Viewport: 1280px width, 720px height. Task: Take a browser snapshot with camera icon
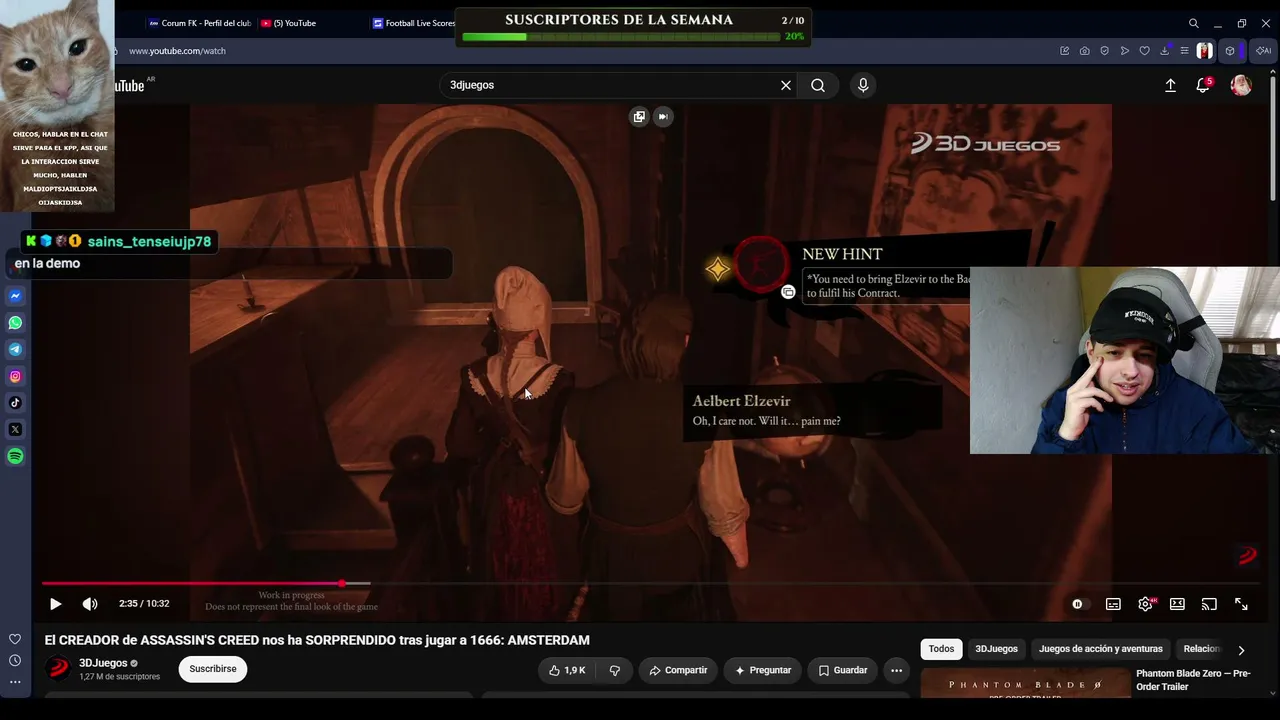(x=1084, y=51)
